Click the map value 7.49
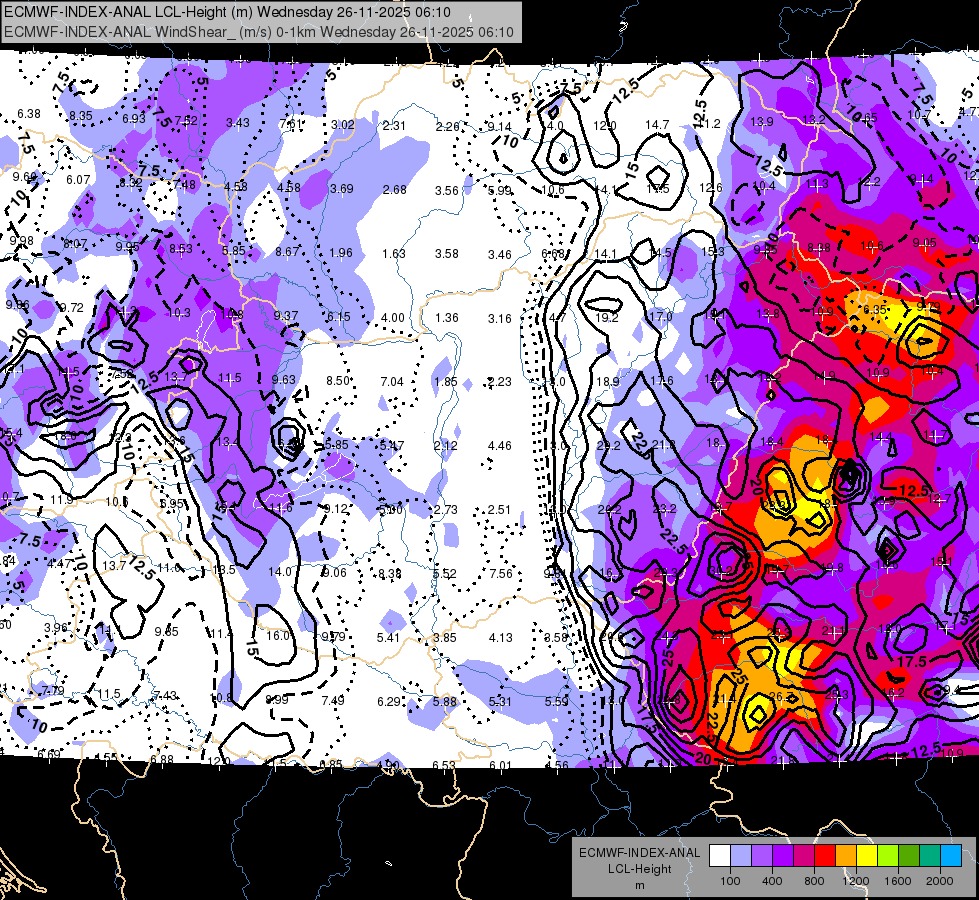This screenshot has height=900, width=979. click(x=333, y=701)
